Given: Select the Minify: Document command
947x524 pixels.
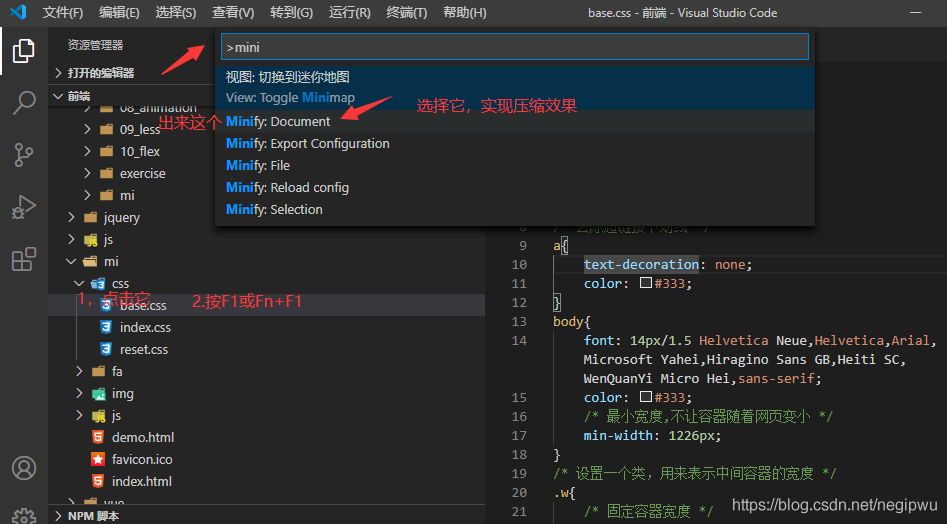Looking at the screenshot, I should pos(515,121).
